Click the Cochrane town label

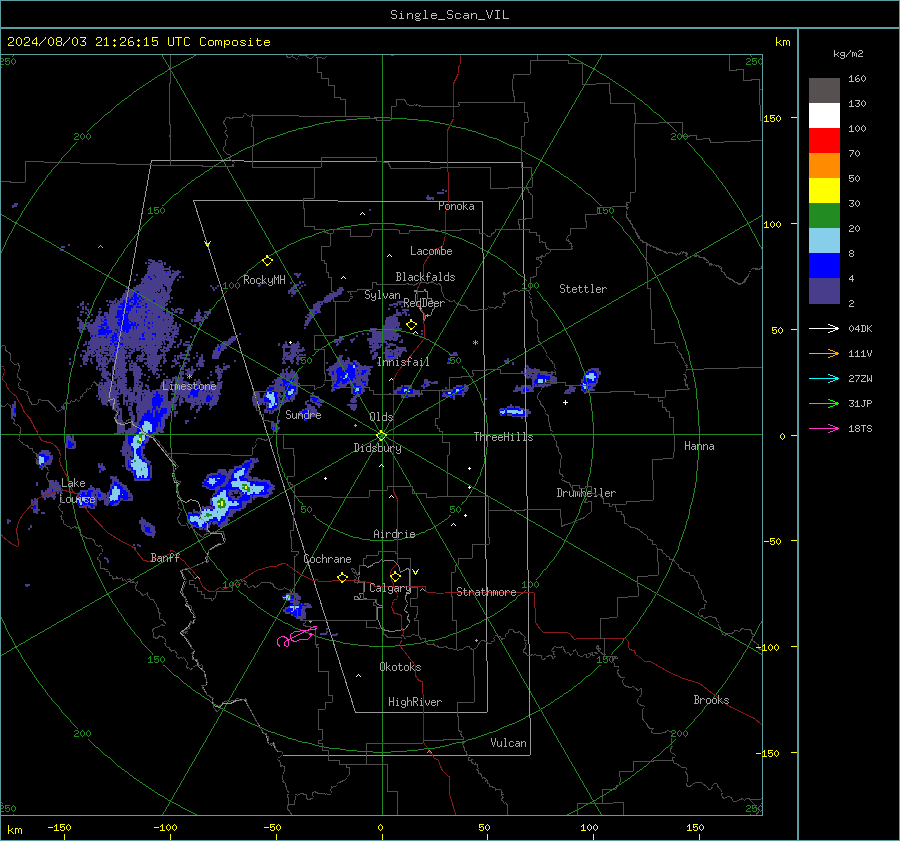(x=327, y=559)
